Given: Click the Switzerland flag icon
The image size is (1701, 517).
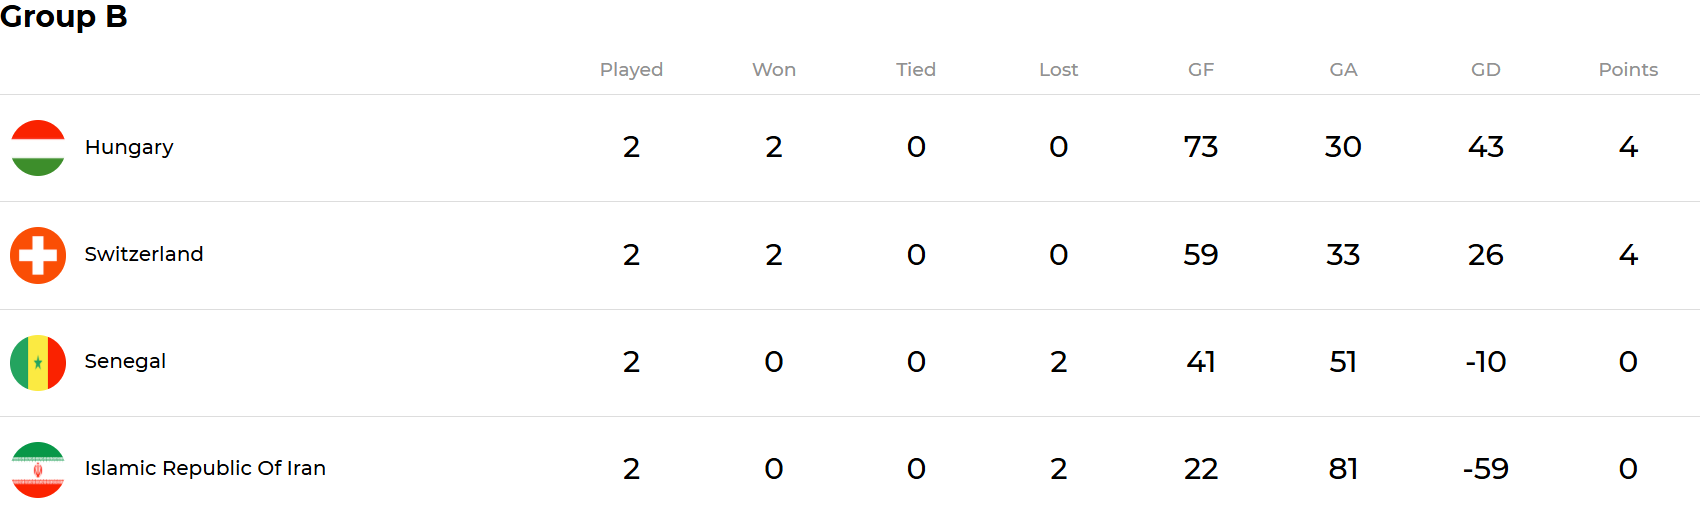Looking at the screenshot, I should (x=38, y=255).
